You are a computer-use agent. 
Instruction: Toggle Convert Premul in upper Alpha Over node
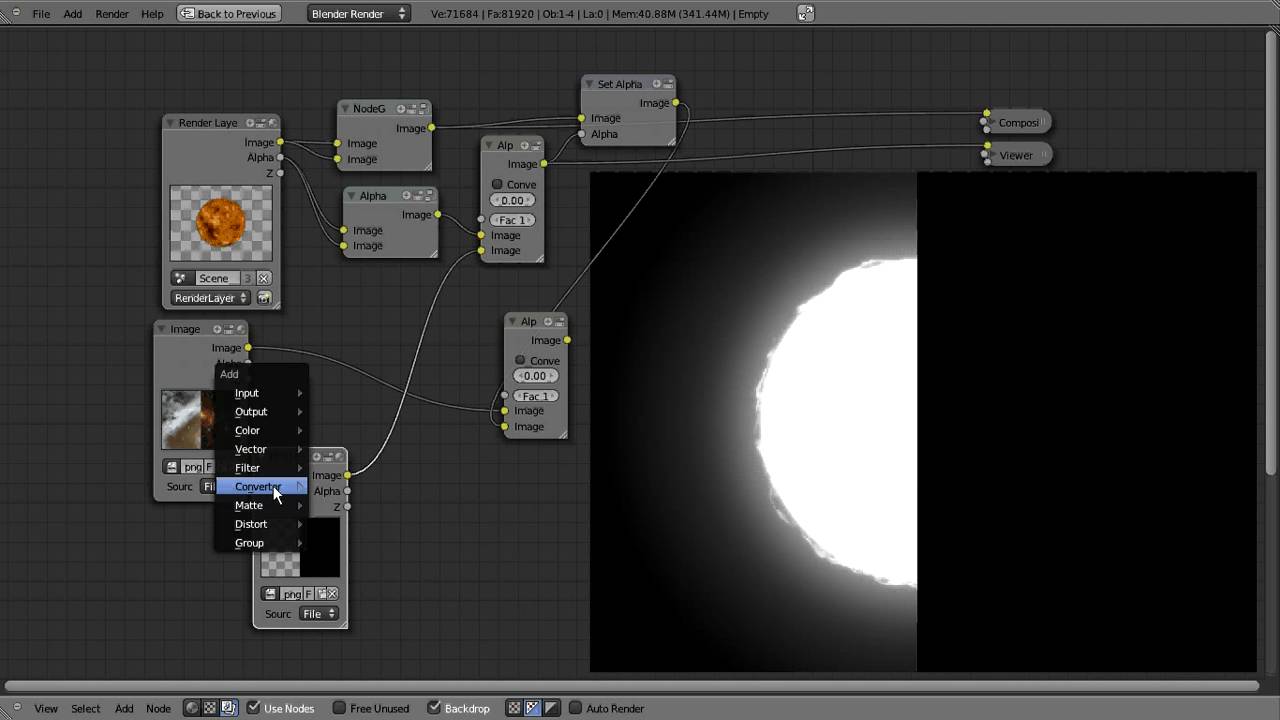tap(497, 184)
